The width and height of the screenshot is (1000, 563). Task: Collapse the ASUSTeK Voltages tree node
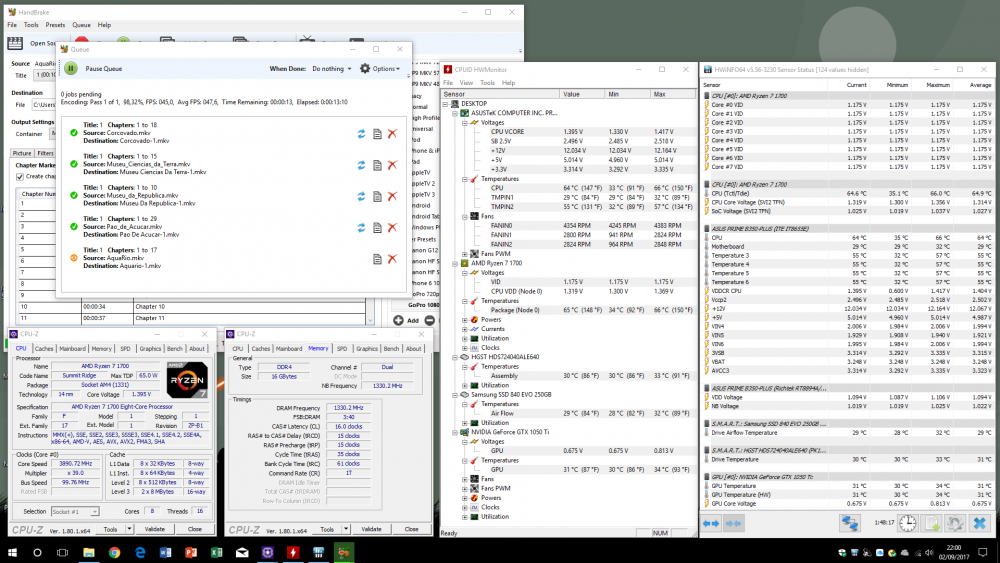coord(465,122)
